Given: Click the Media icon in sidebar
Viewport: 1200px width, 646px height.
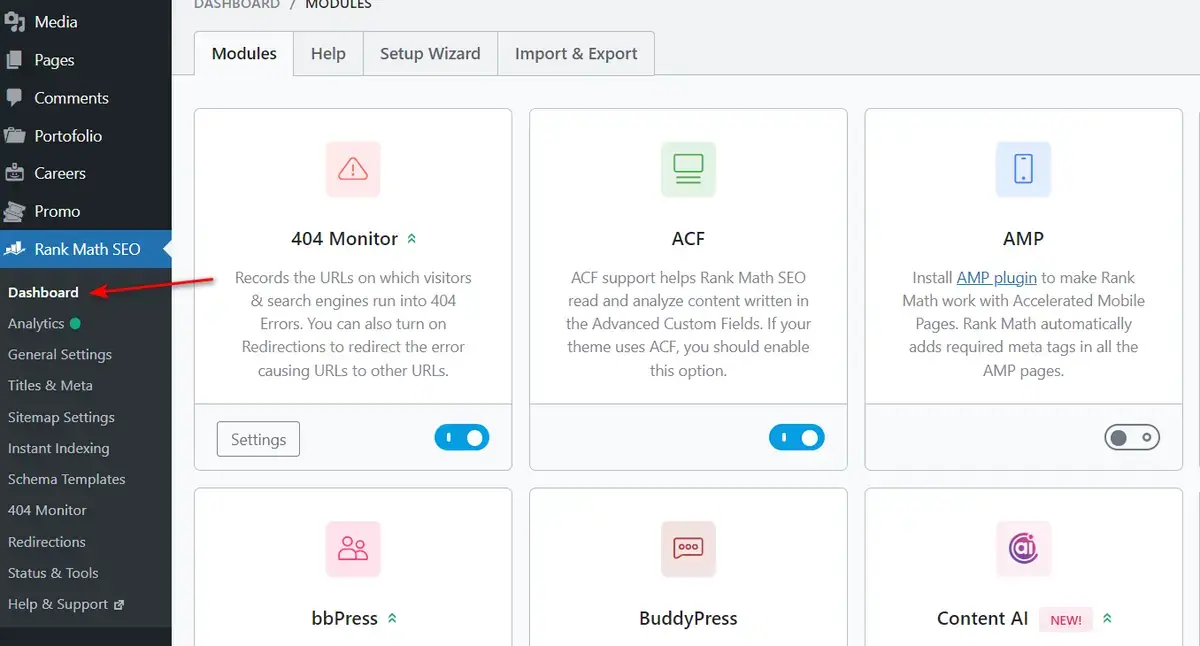Looking at the screenshot, I should click(x=14, y=22).
